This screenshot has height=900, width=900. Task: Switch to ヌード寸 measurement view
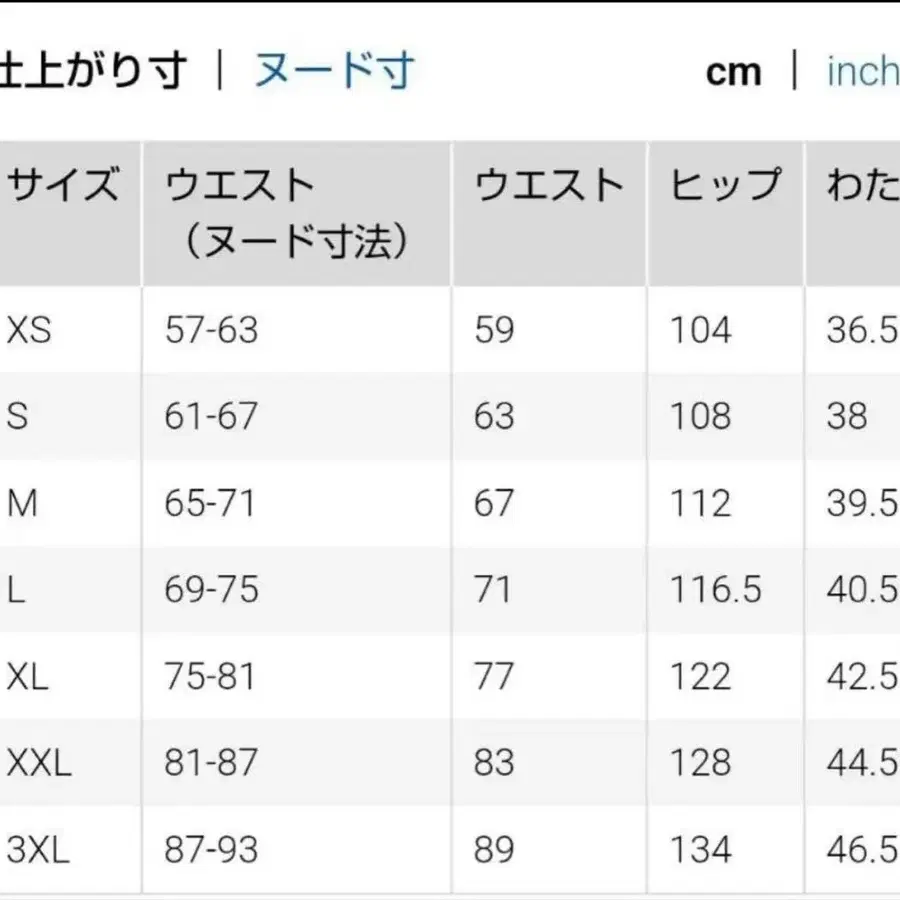click(335, 70)
